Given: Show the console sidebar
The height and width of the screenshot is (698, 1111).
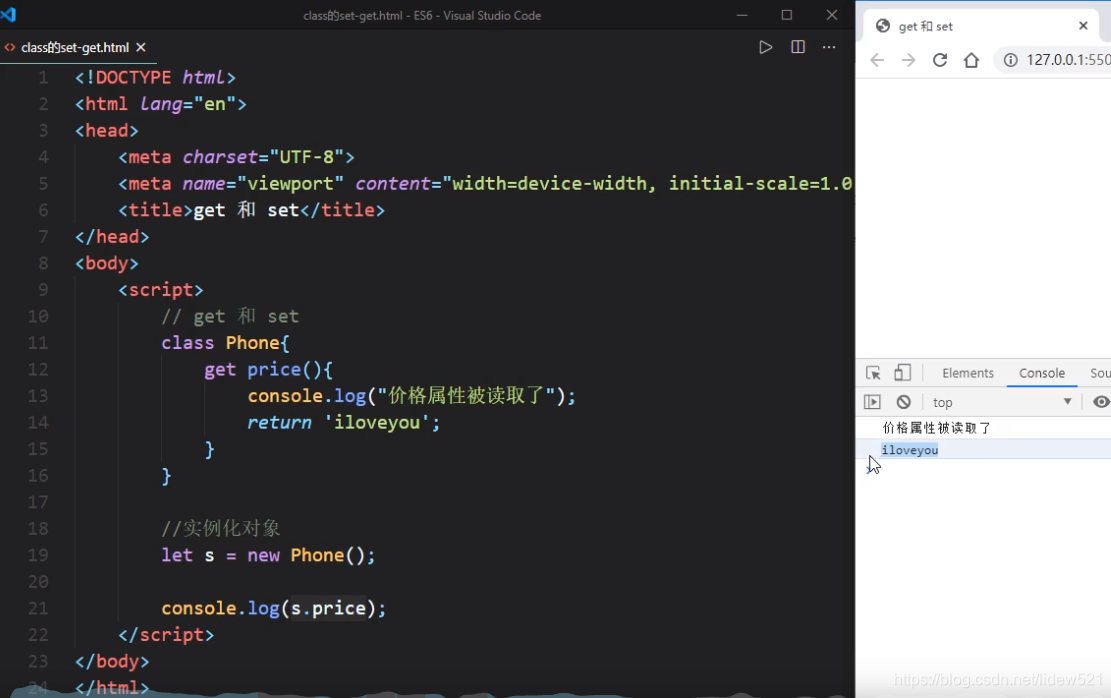Looking at the screenshot, I should 872,403.
